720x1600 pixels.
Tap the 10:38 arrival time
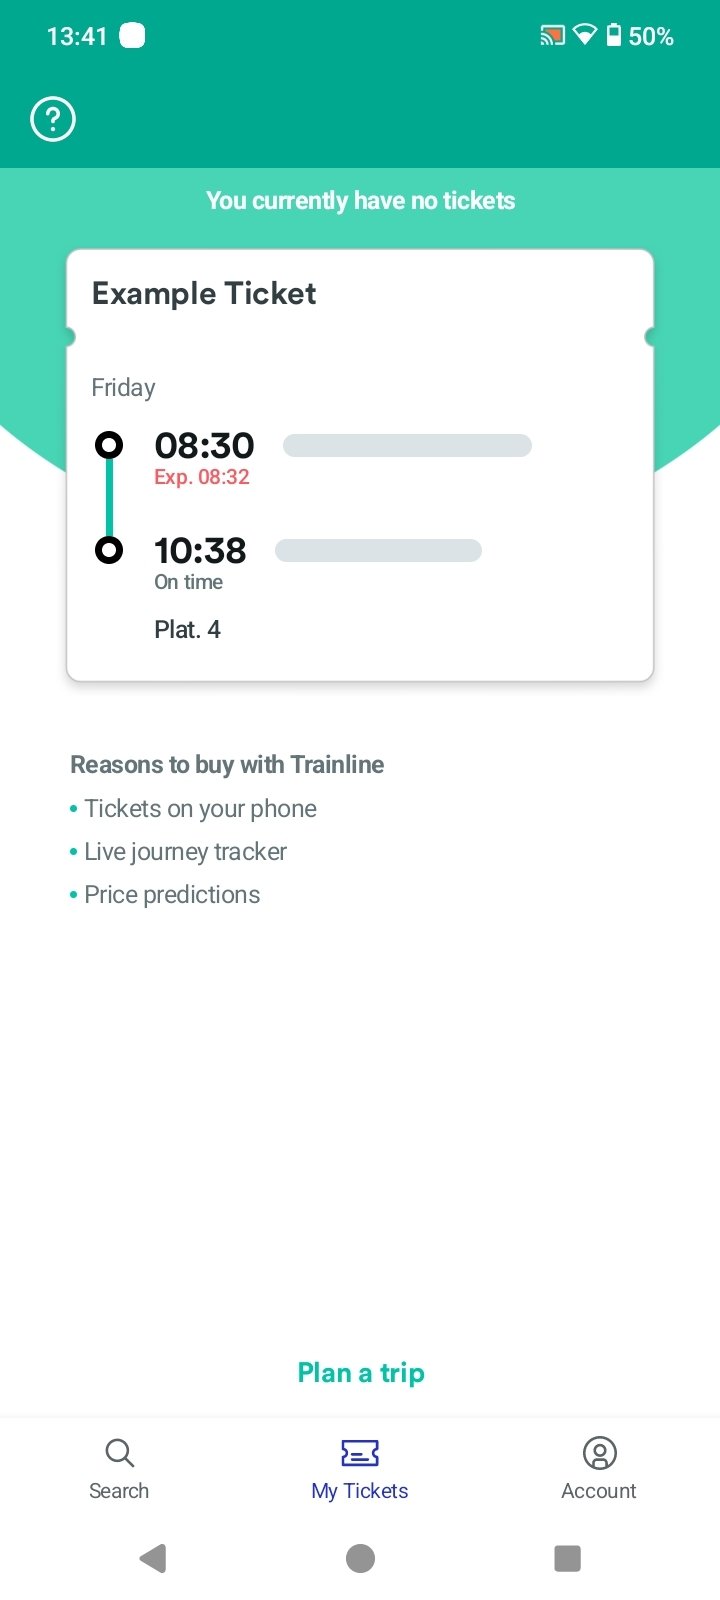tap(200, 550)
